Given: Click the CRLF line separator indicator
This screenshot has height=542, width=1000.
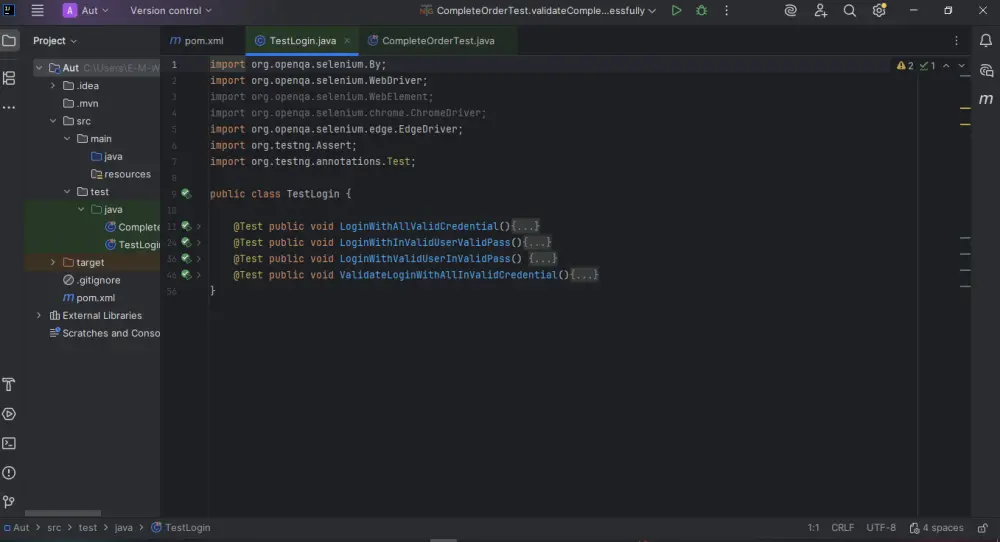Looking at the screenshot, I should pyautogui.click(x=842, y=527).
